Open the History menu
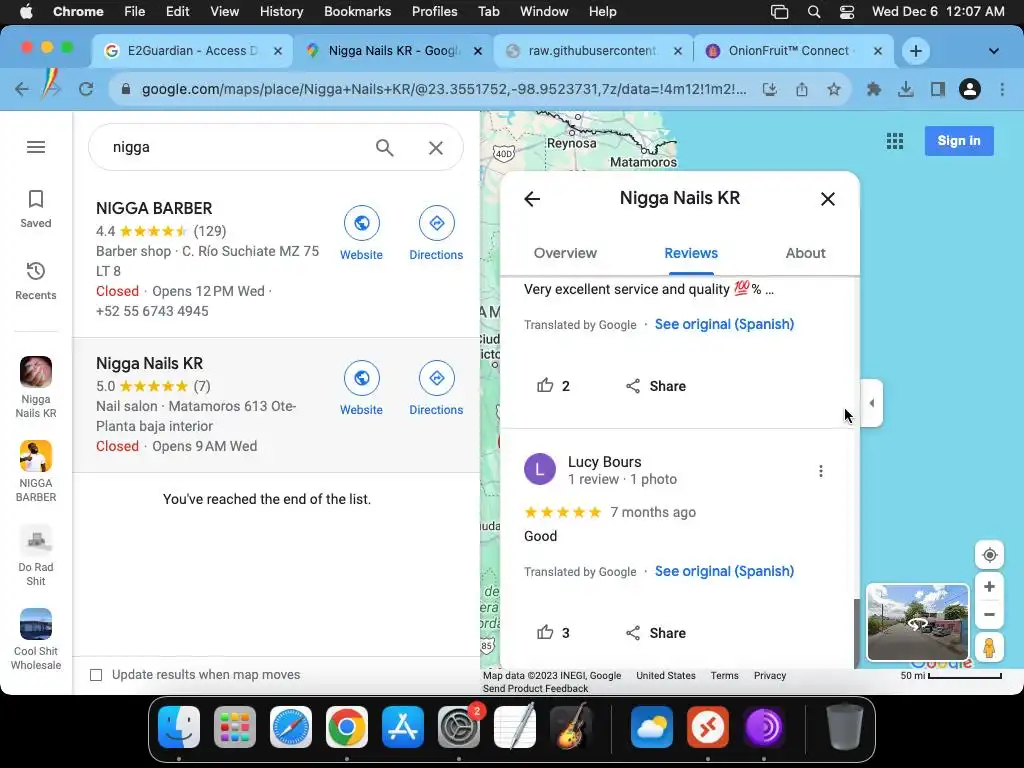The height and width of the screenshot is (768, 1024). 281,12
